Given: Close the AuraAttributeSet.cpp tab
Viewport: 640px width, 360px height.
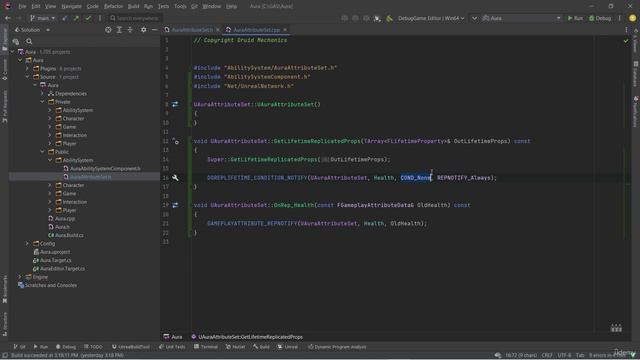Looking at the screenshot, I should click(285, 30).
